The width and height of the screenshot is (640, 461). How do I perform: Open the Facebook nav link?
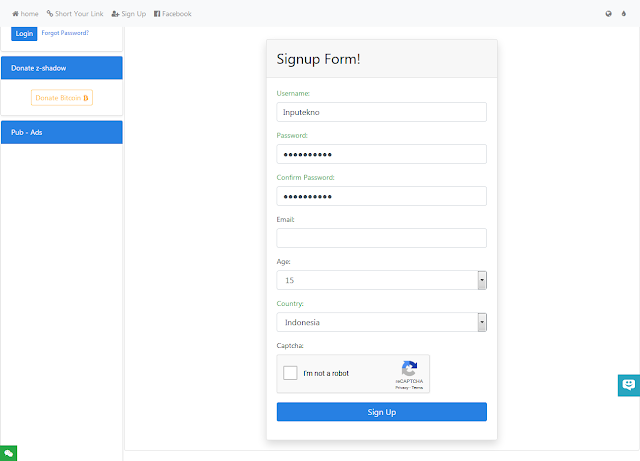173,14
